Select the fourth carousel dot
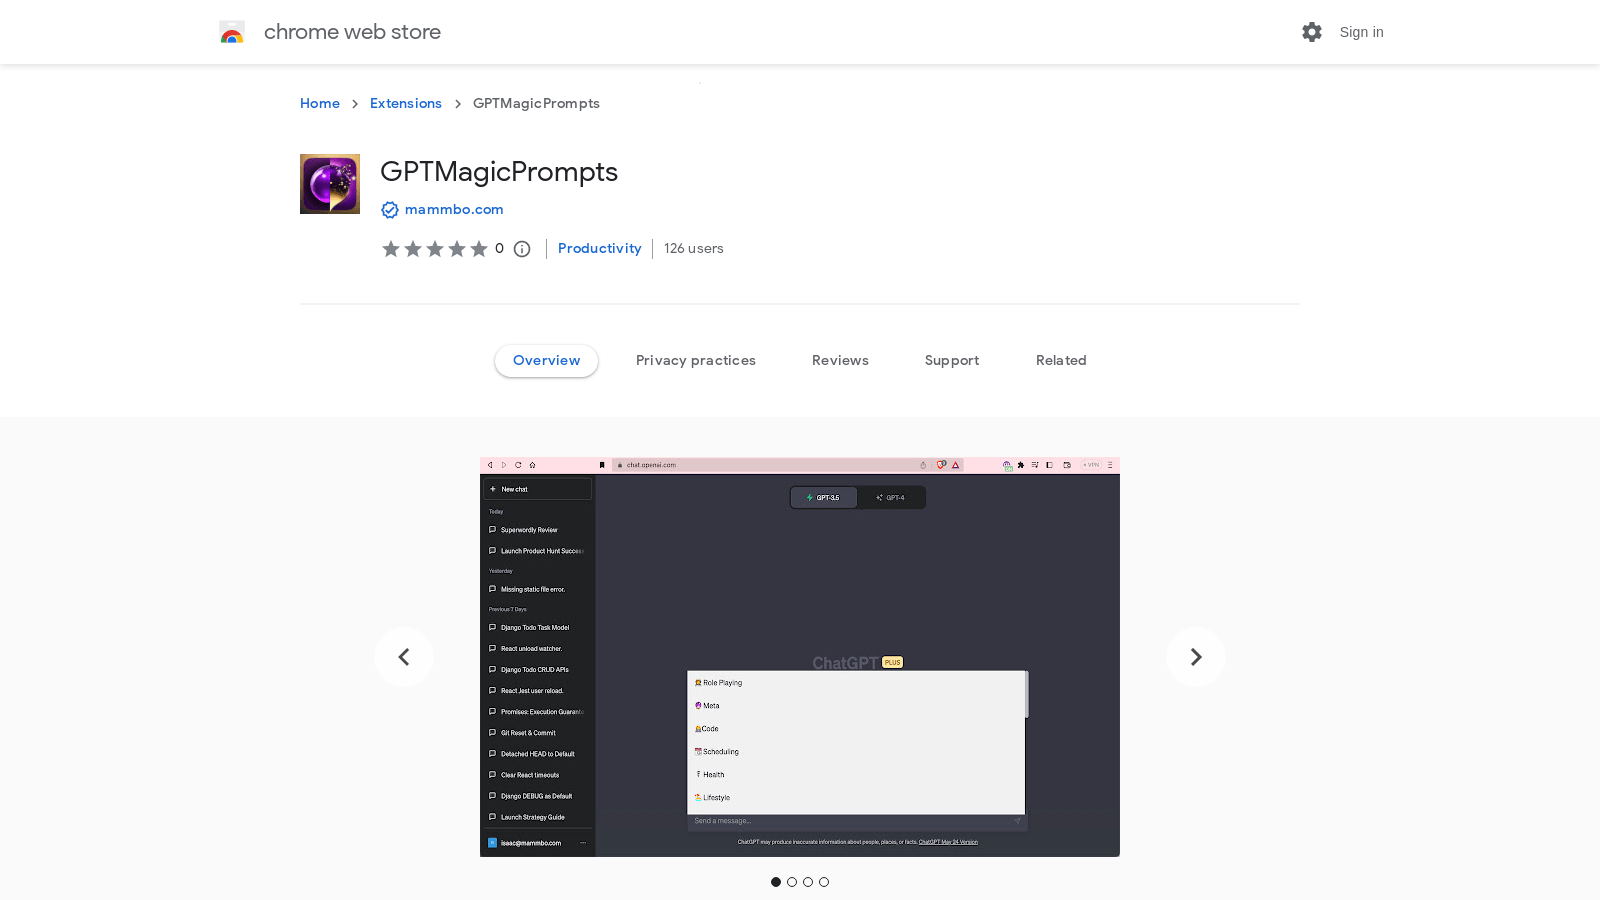The width and height of the screenshot is (1600, 900). pos(824,882)
